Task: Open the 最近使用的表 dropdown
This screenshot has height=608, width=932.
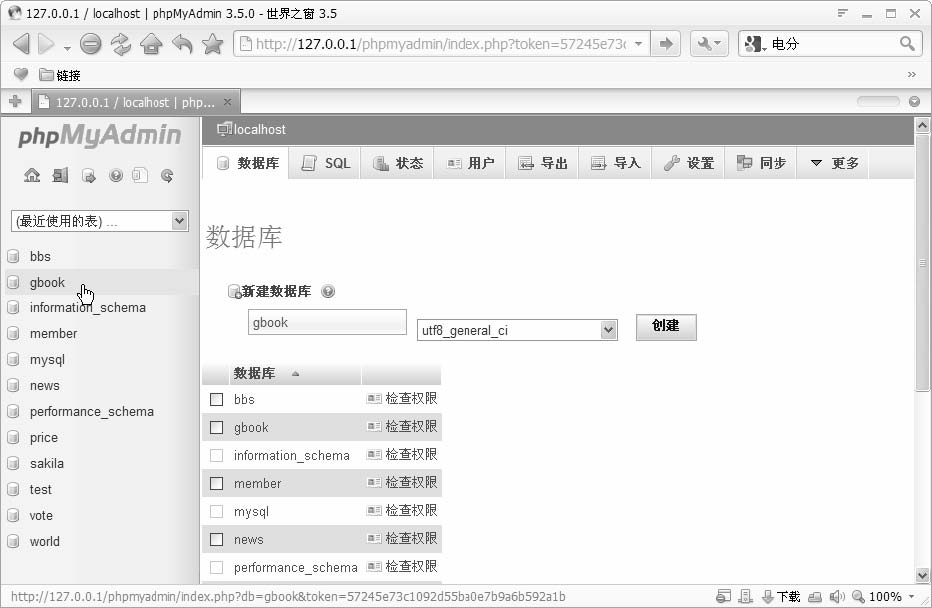Action: point(99,222)
